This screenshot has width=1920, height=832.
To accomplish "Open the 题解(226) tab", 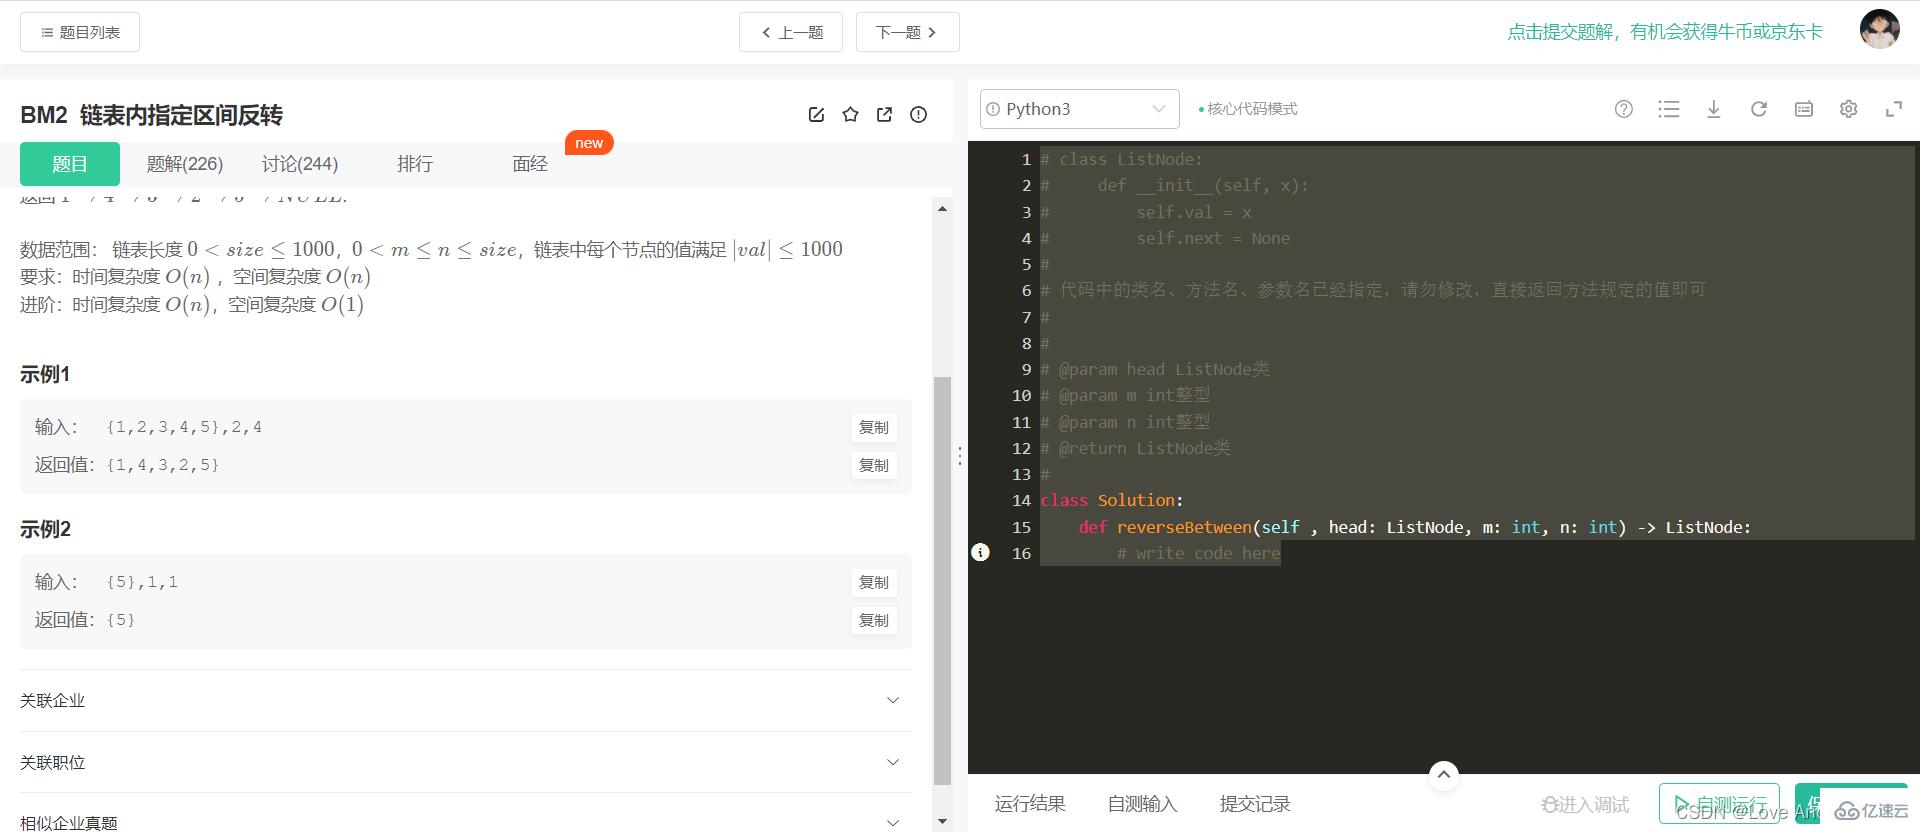I will pos(185,164).
